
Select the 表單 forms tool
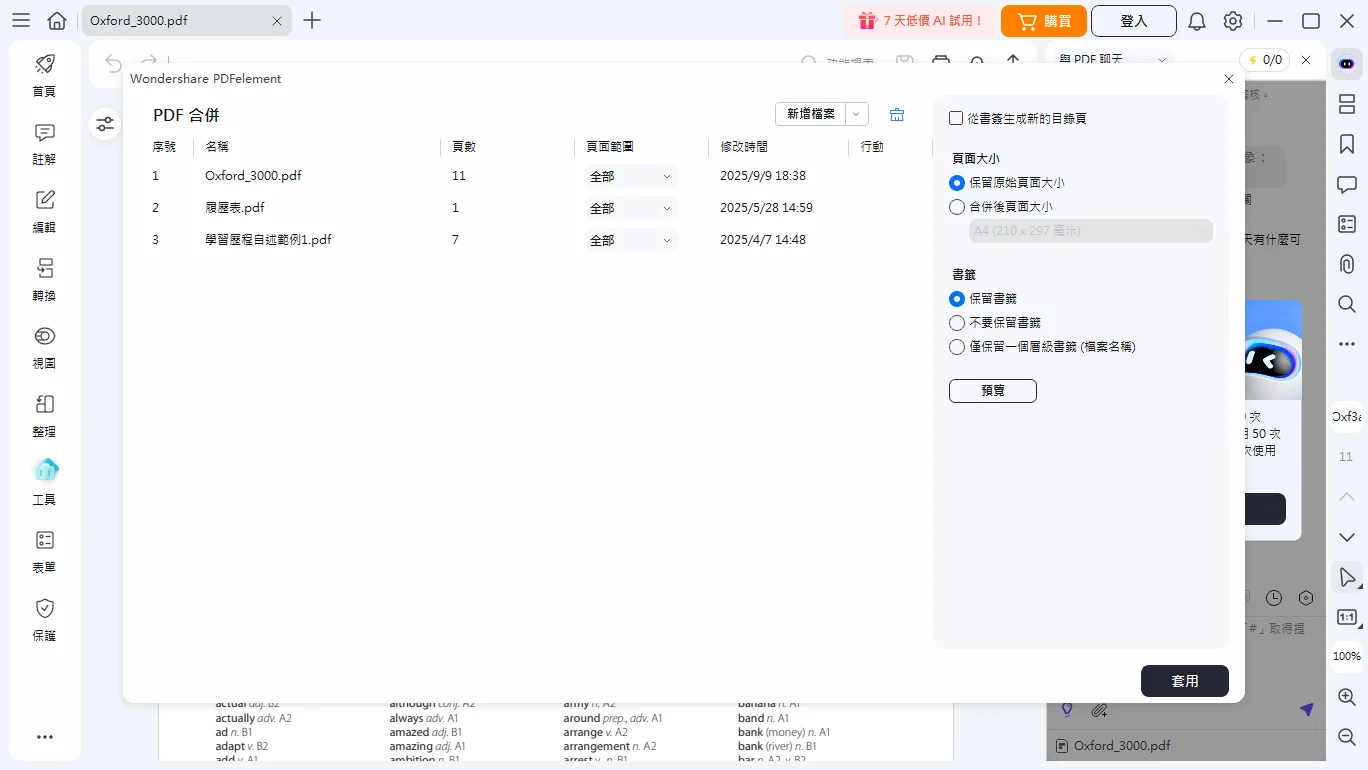[x=44, y=552]
